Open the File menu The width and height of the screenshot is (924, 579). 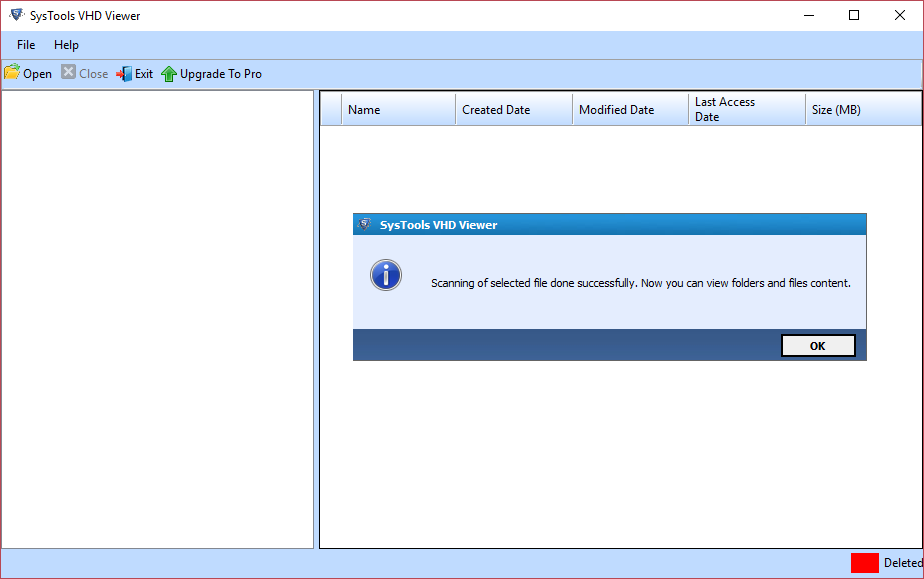(26, 45)
